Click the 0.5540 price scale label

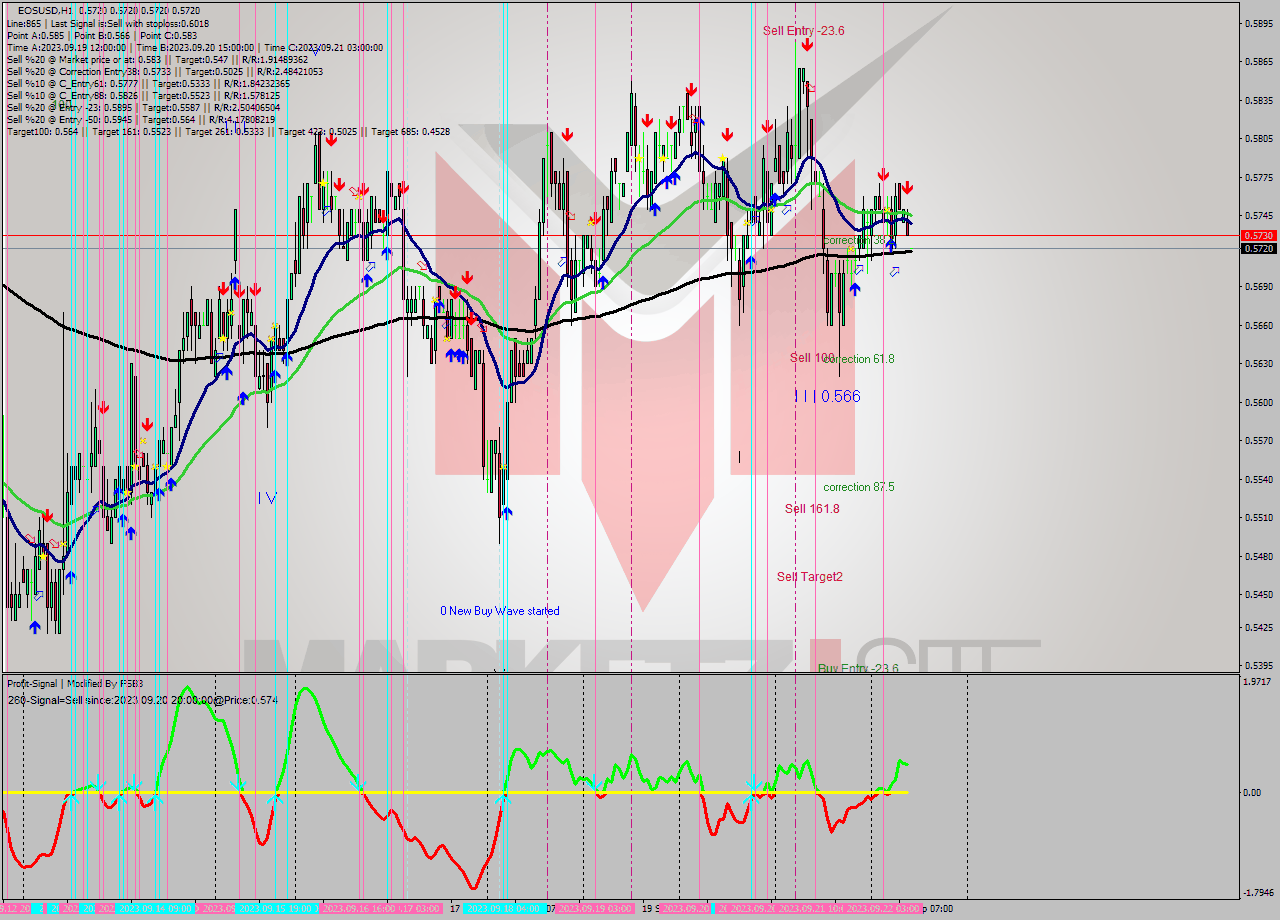(1258, 479)
